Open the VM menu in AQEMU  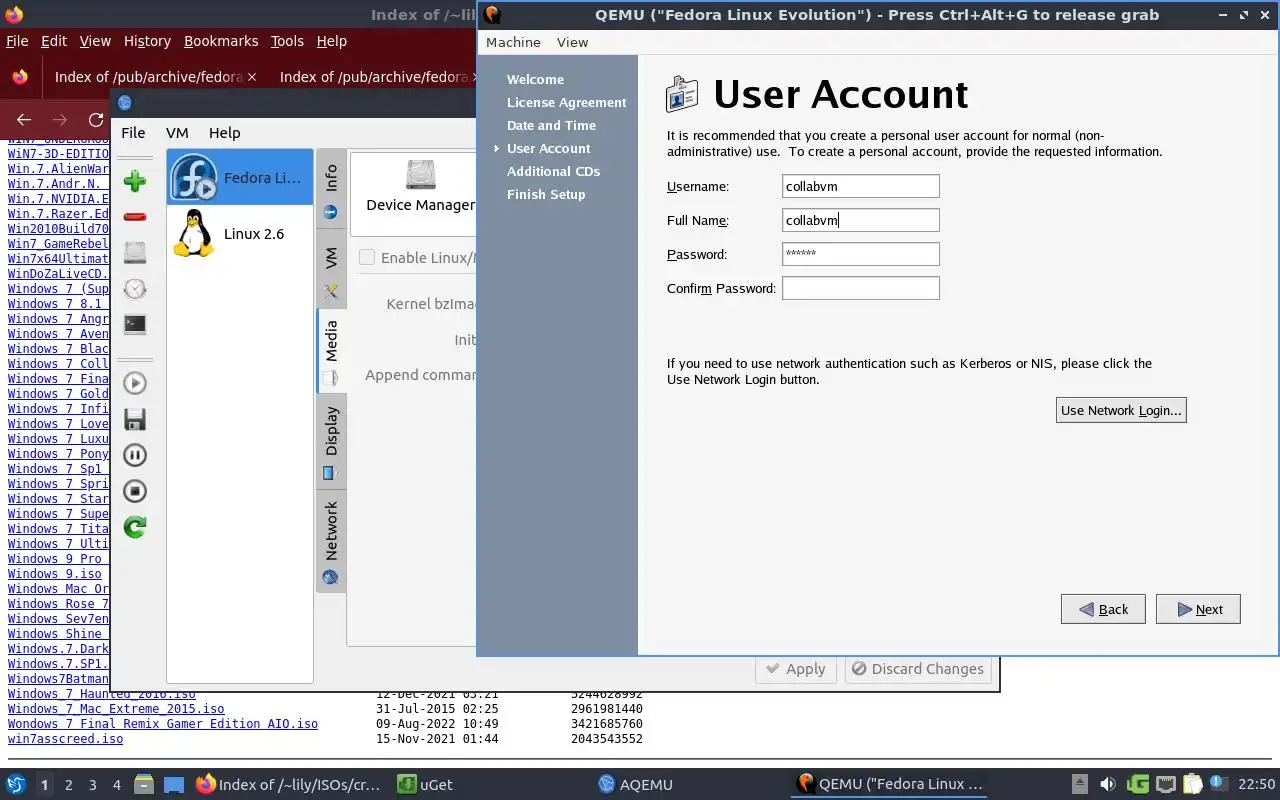(x=177, y=132)
